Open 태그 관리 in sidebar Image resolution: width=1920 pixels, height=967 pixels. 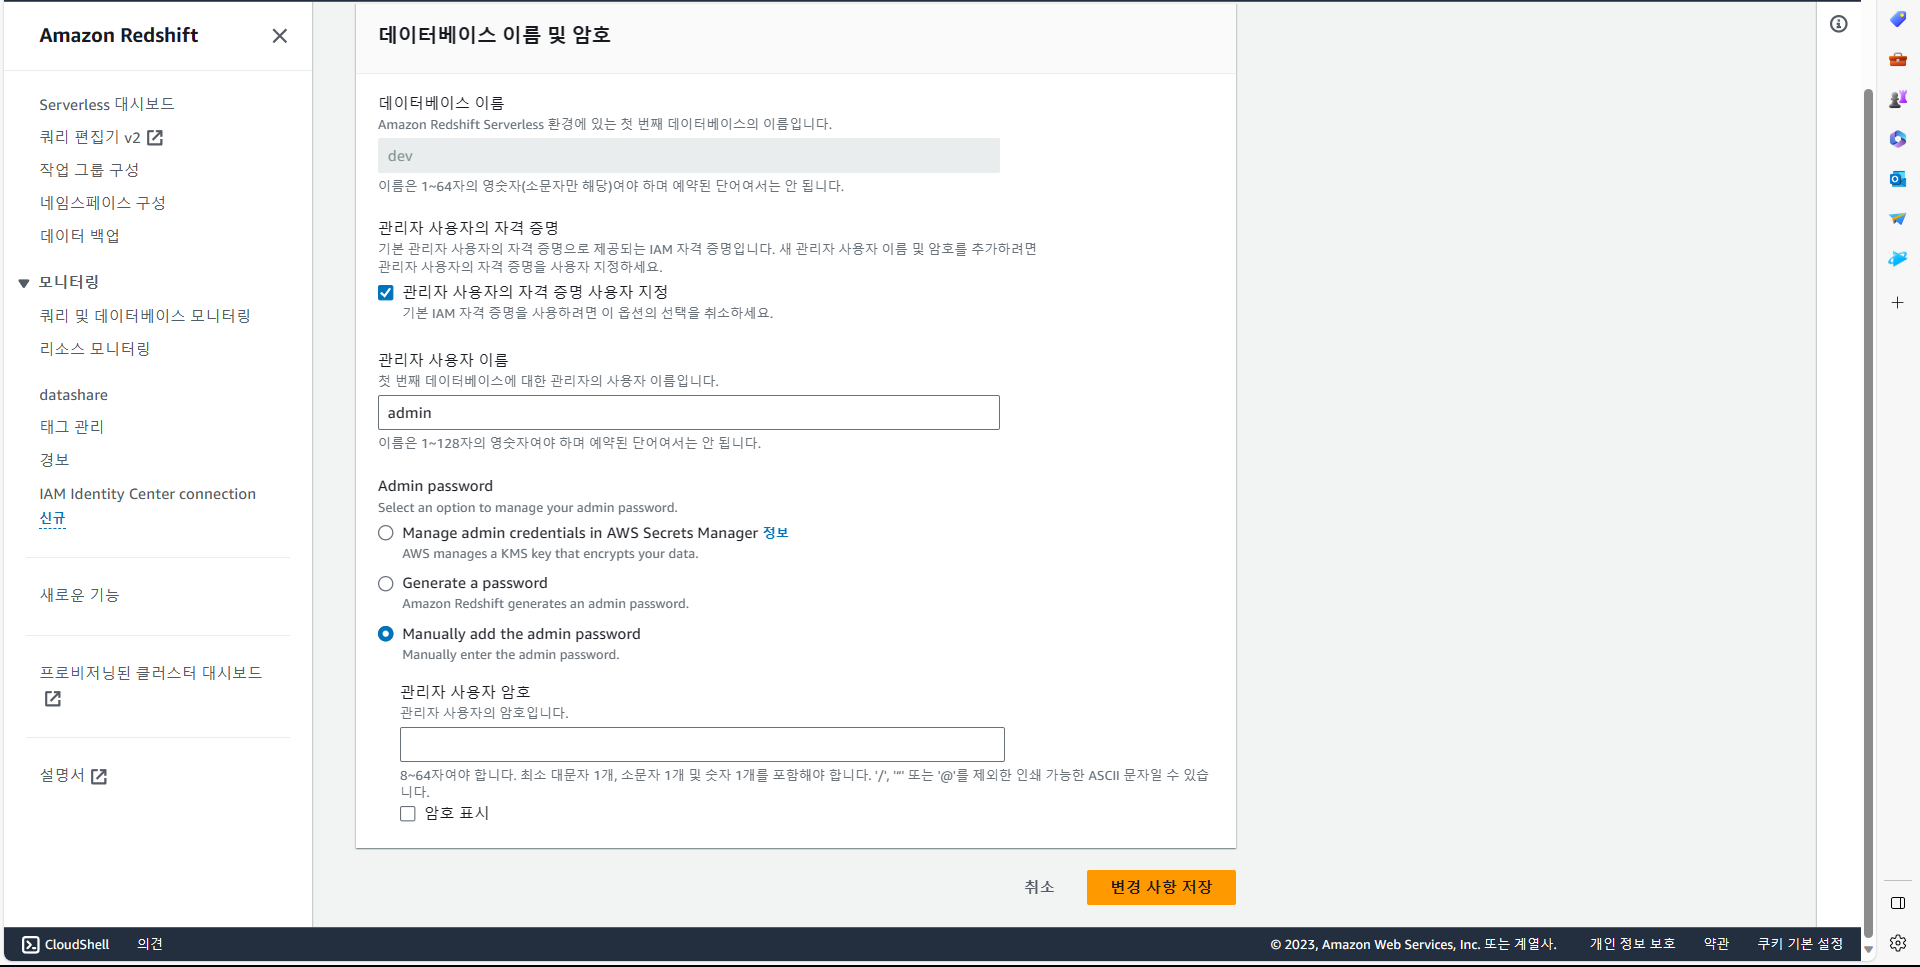tap(71, 427)
